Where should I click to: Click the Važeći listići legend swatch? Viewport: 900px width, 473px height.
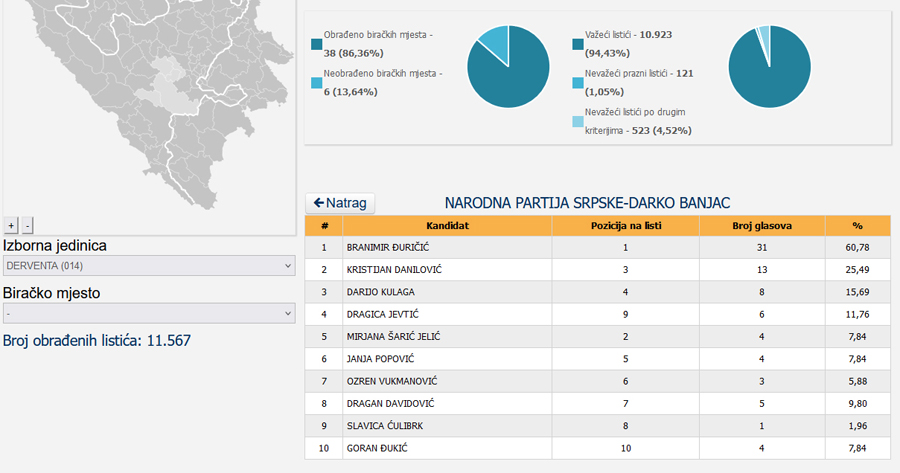tap(578, 44)
